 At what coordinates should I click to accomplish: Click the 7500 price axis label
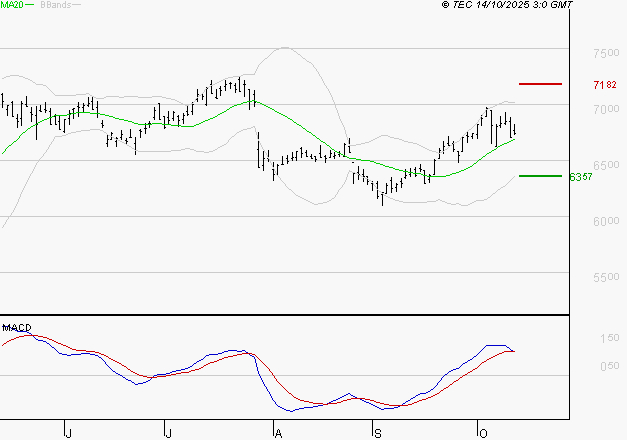(606, 53)
